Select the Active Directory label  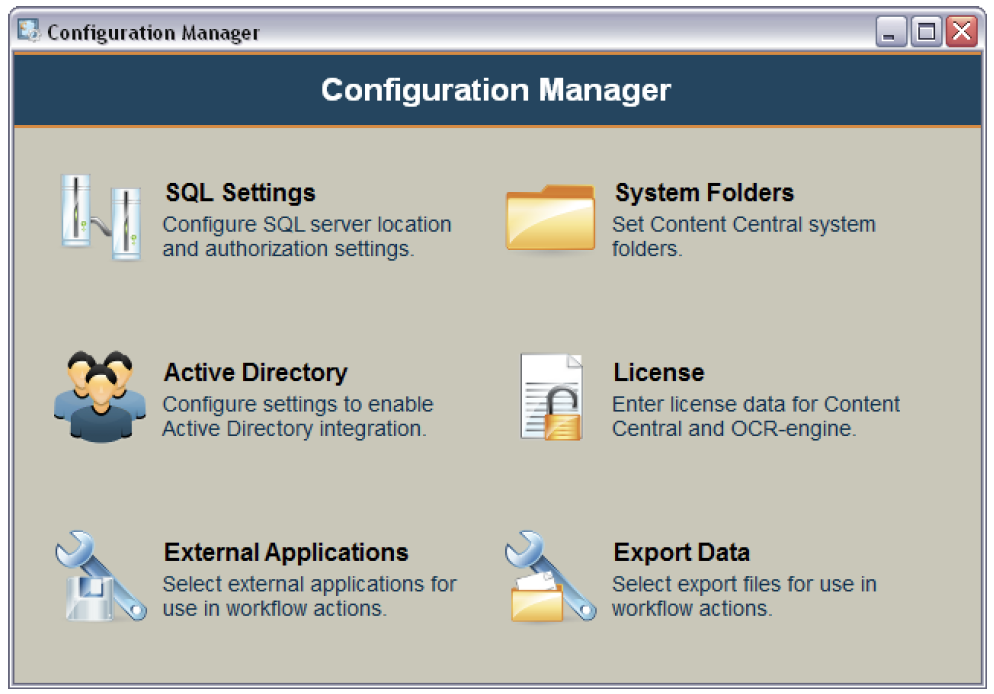tap(256, 373)
